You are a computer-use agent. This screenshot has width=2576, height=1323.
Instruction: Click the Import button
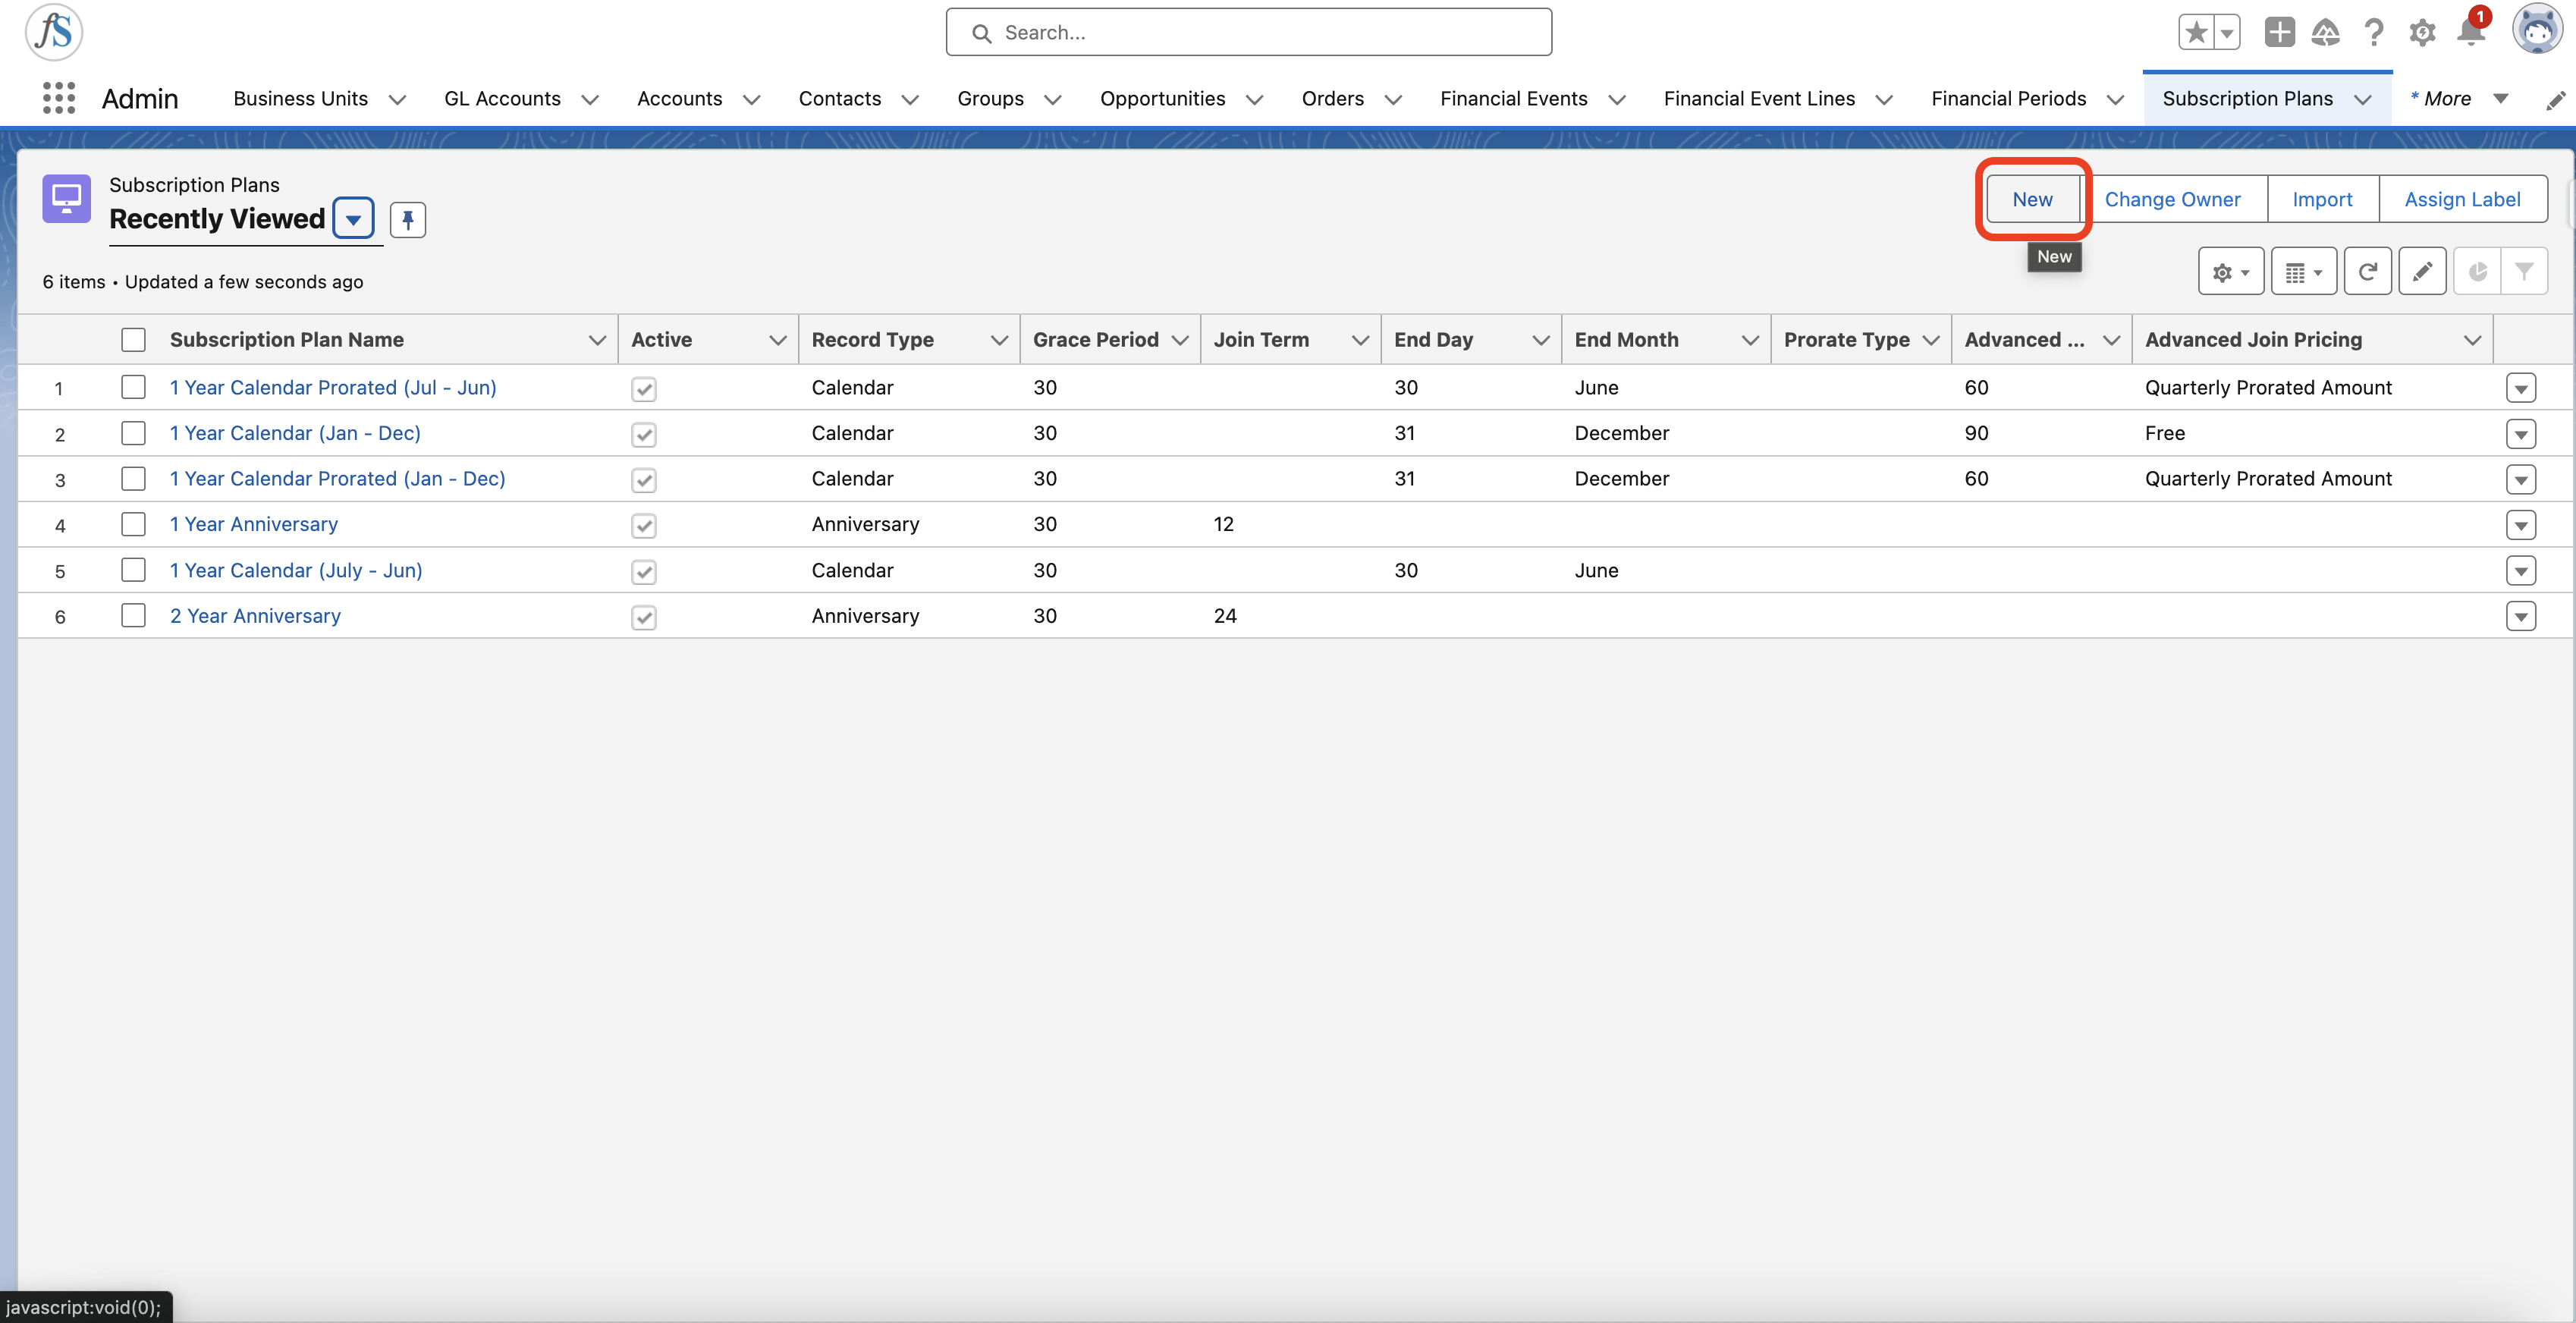pos(2322,199)
